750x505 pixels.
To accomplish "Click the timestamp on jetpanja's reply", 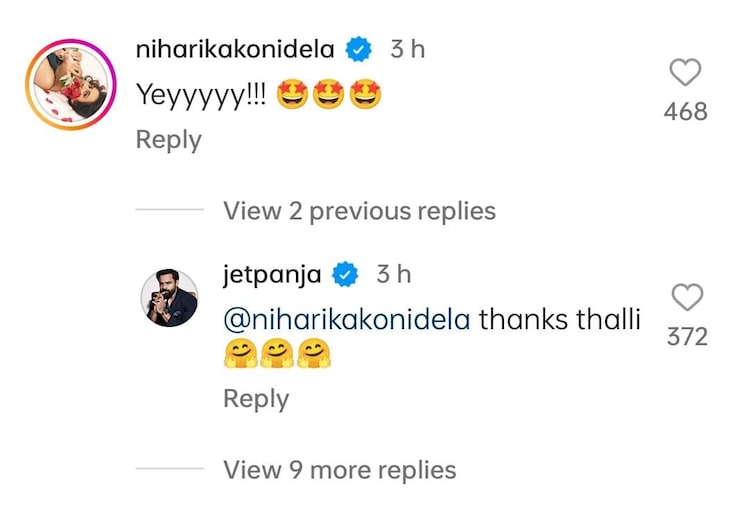I will tap(393, 274).
